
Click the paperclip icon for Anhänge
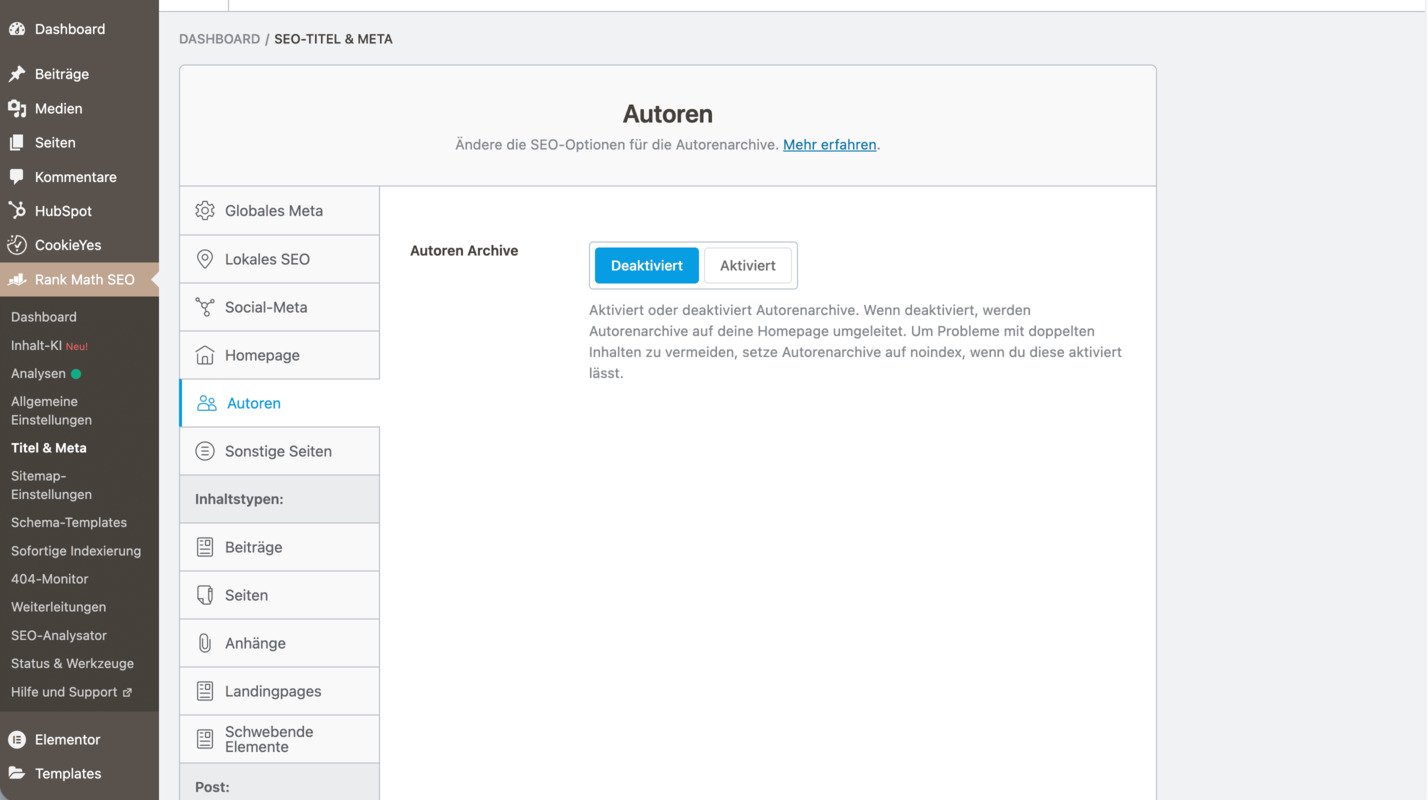pyautogui.click(x=205, y=643)
